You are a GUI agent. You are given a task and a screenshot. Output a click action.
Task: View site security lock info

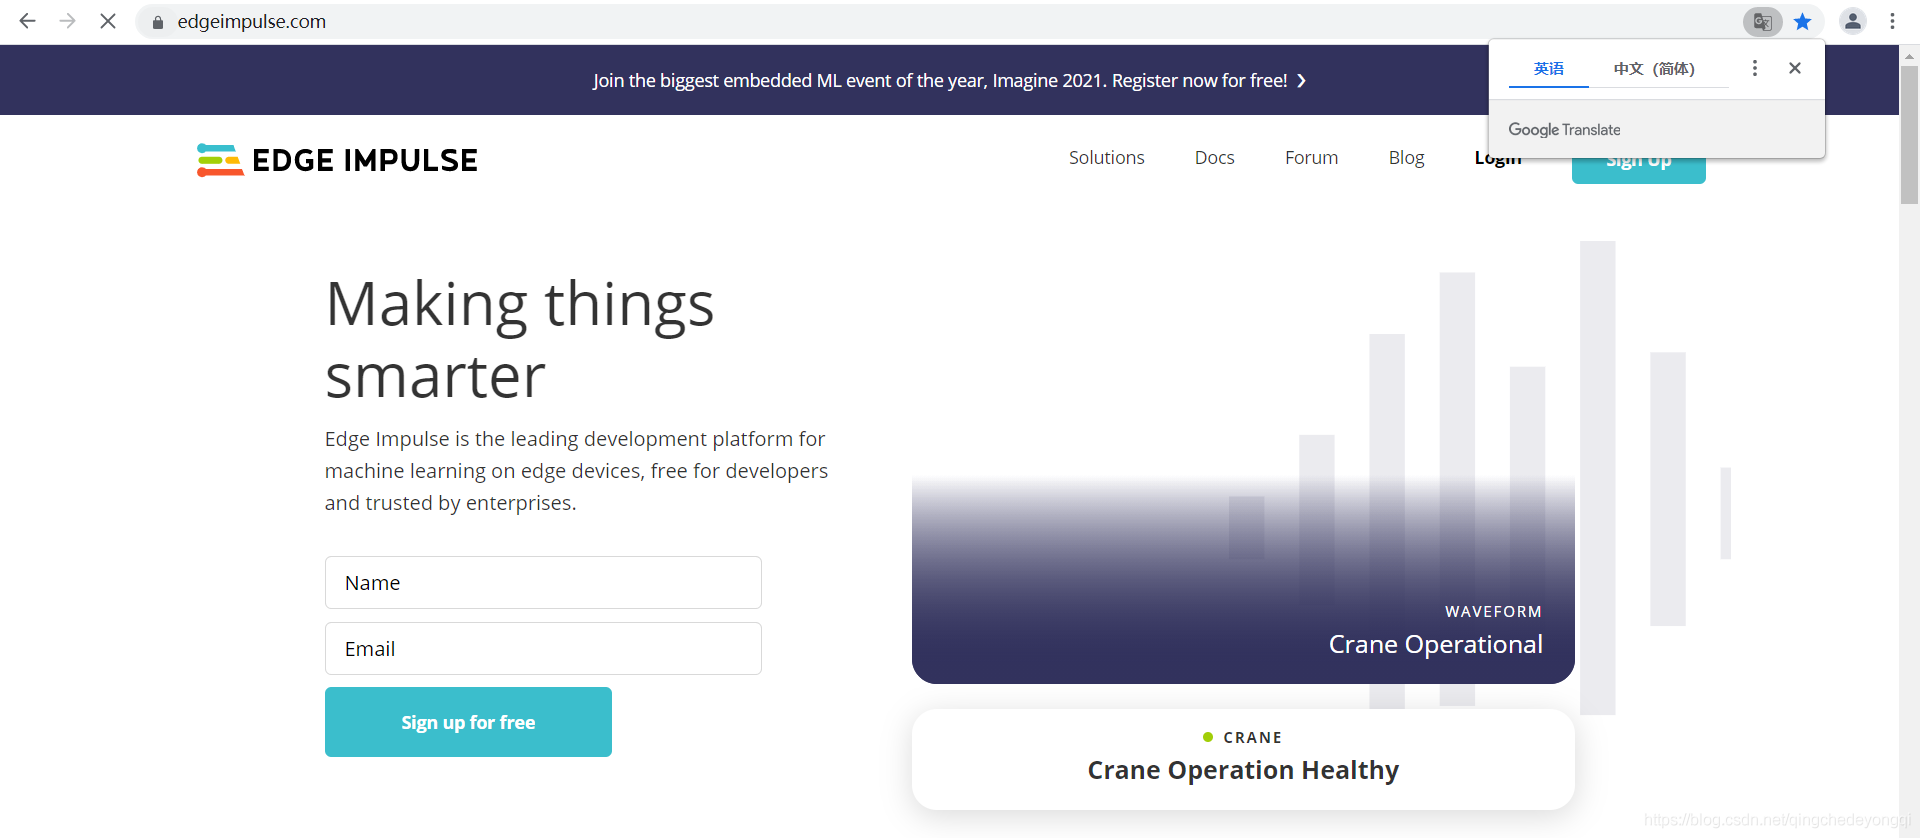(157, 22)
